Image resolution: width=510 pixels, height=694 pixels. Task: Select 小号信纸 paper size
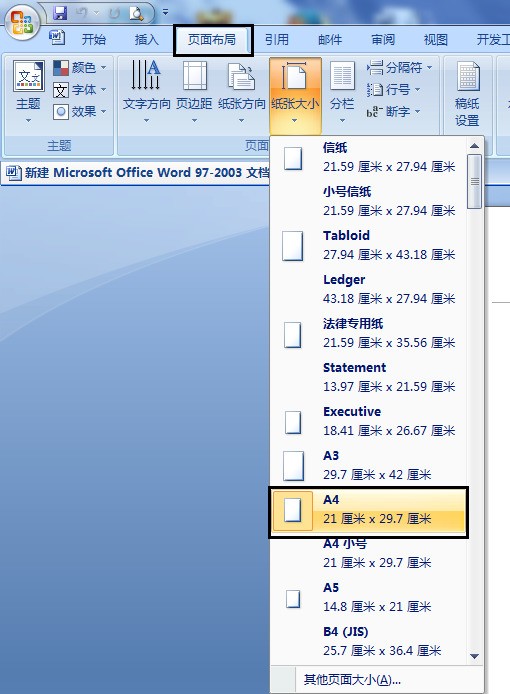(368, 201)
